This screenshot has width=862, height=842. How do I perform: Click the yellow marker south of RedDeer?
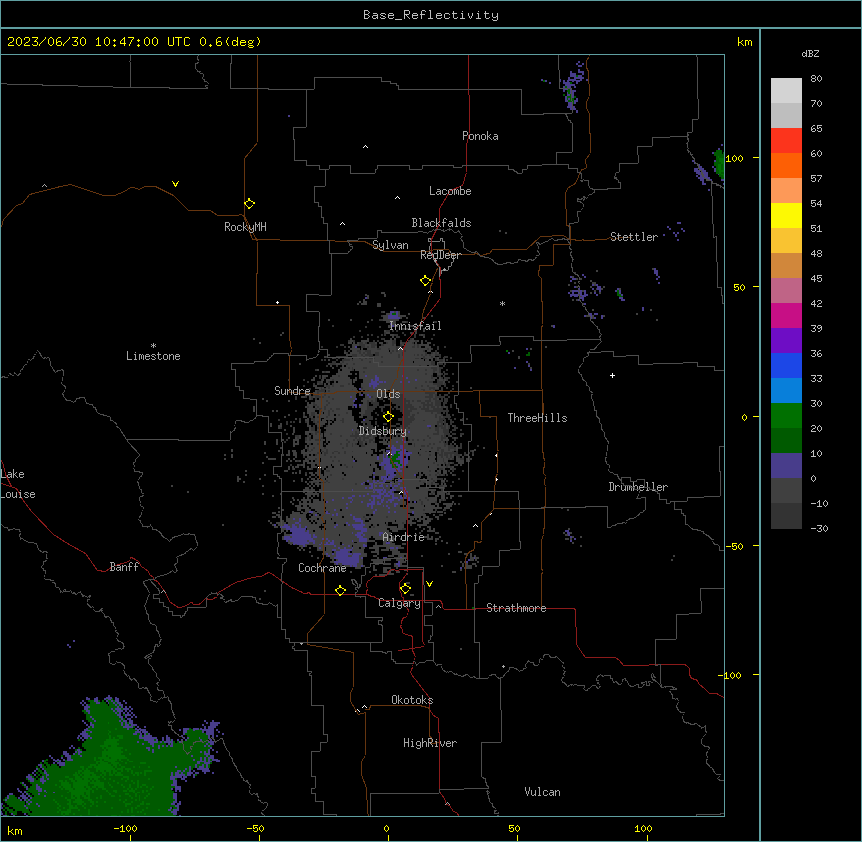(425, 281)
